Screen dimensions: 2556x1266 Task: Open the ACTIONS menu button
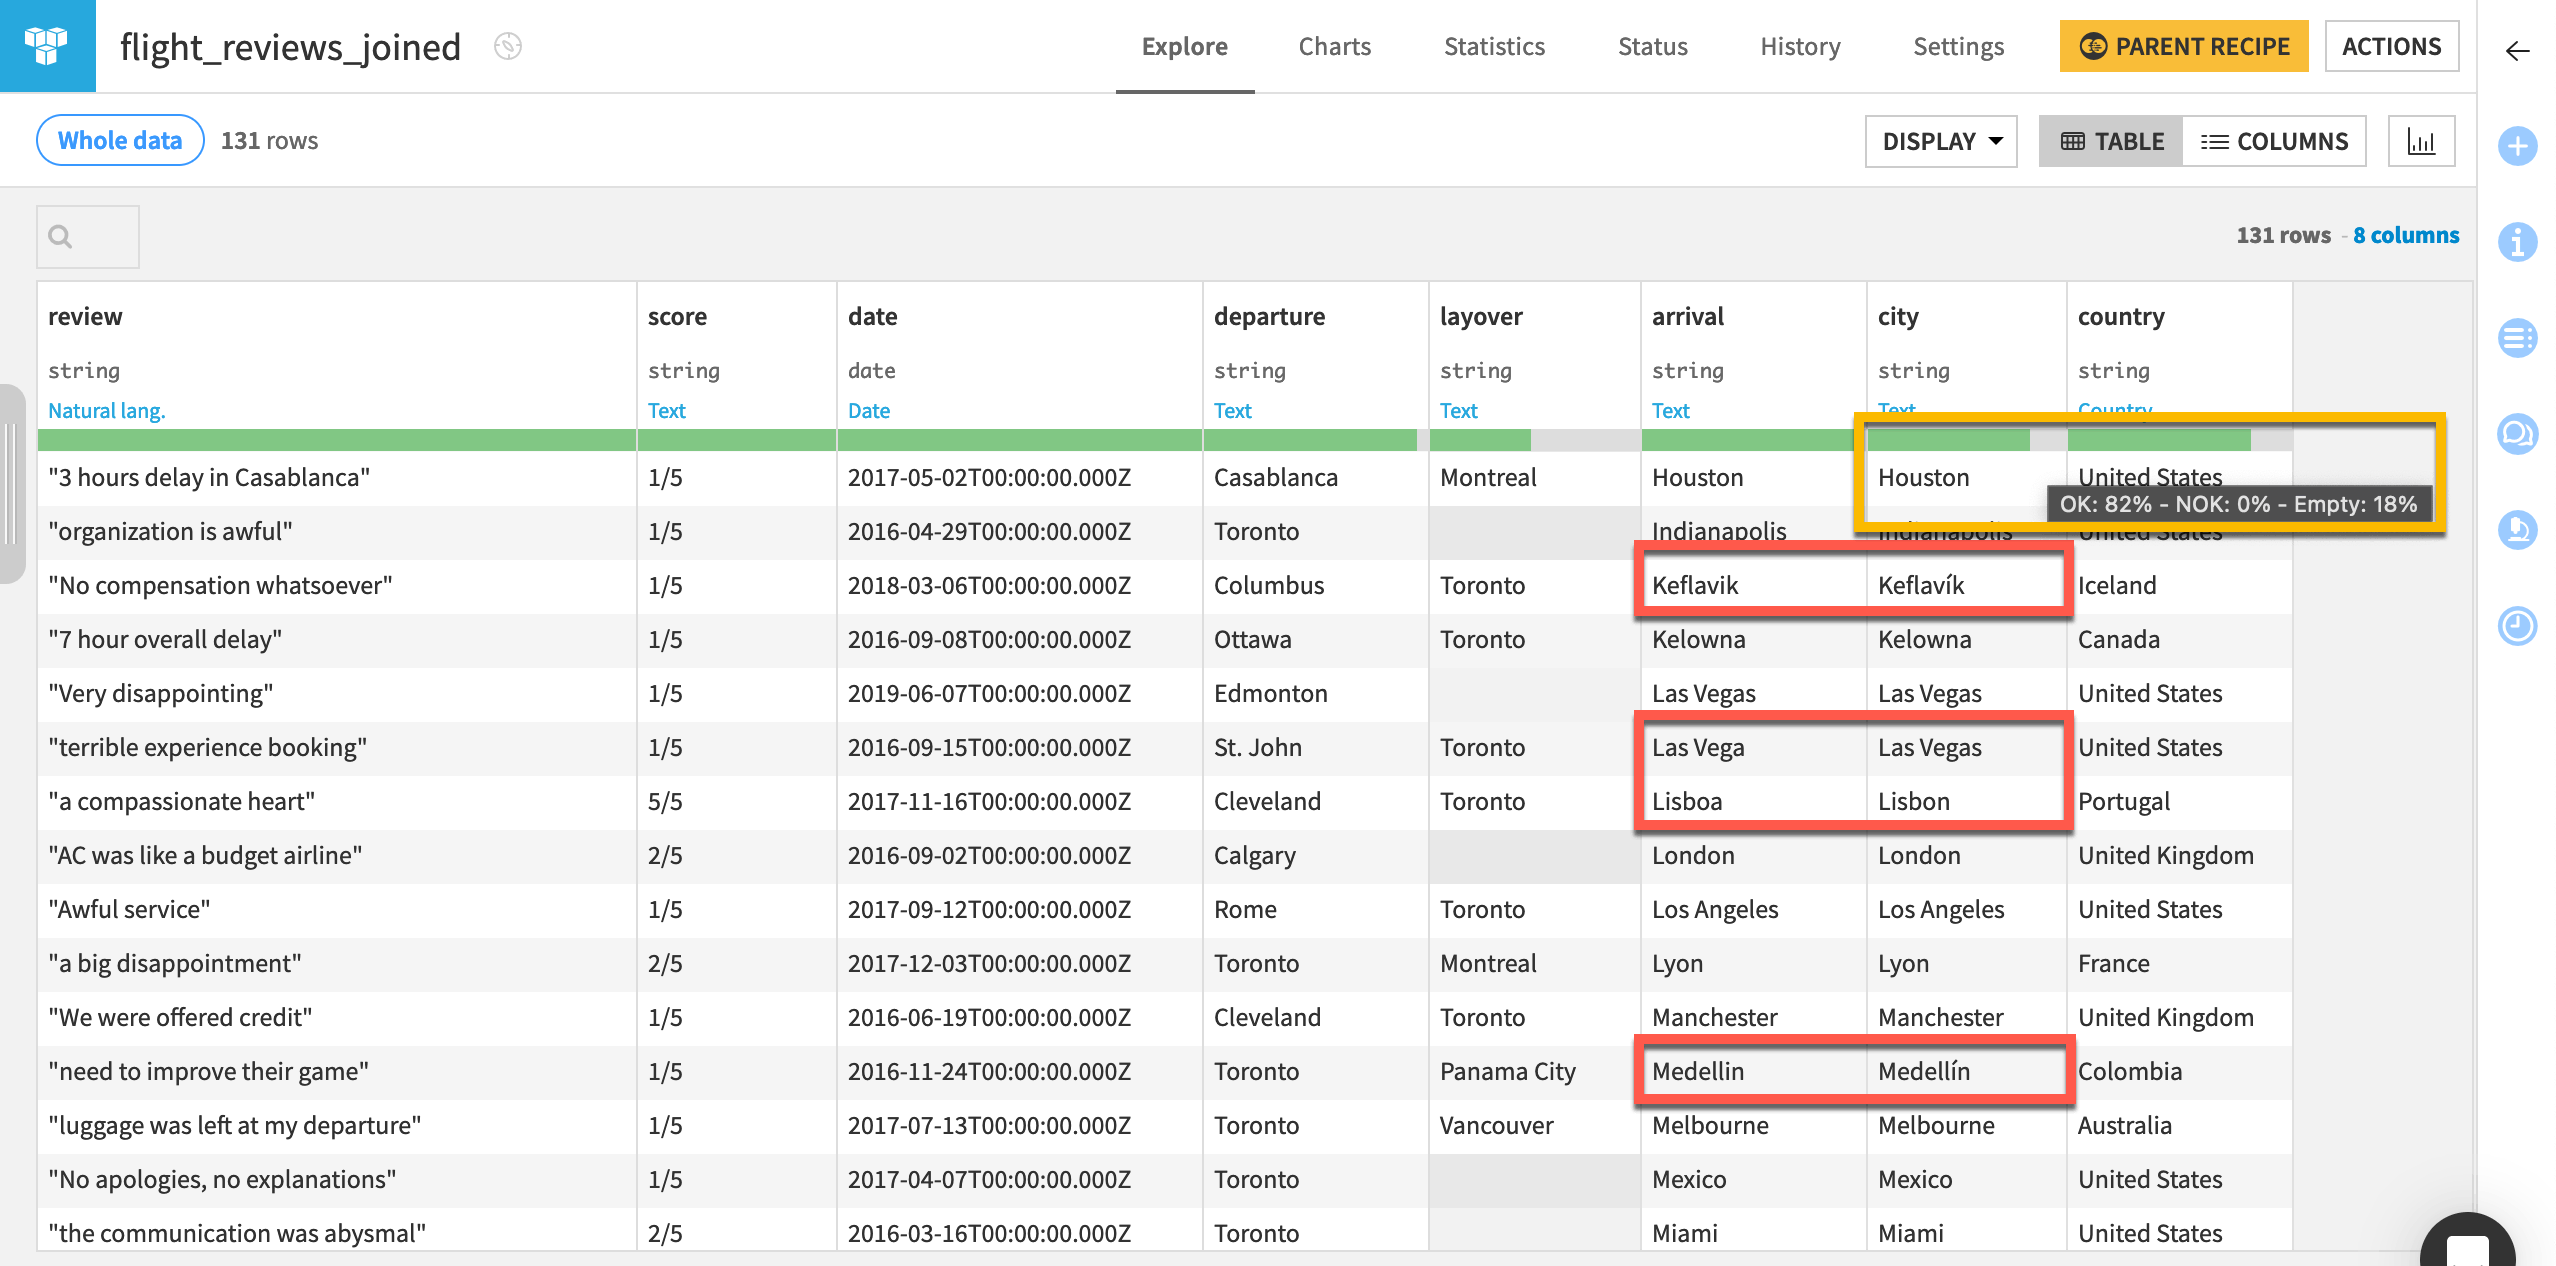point(2392,46)
